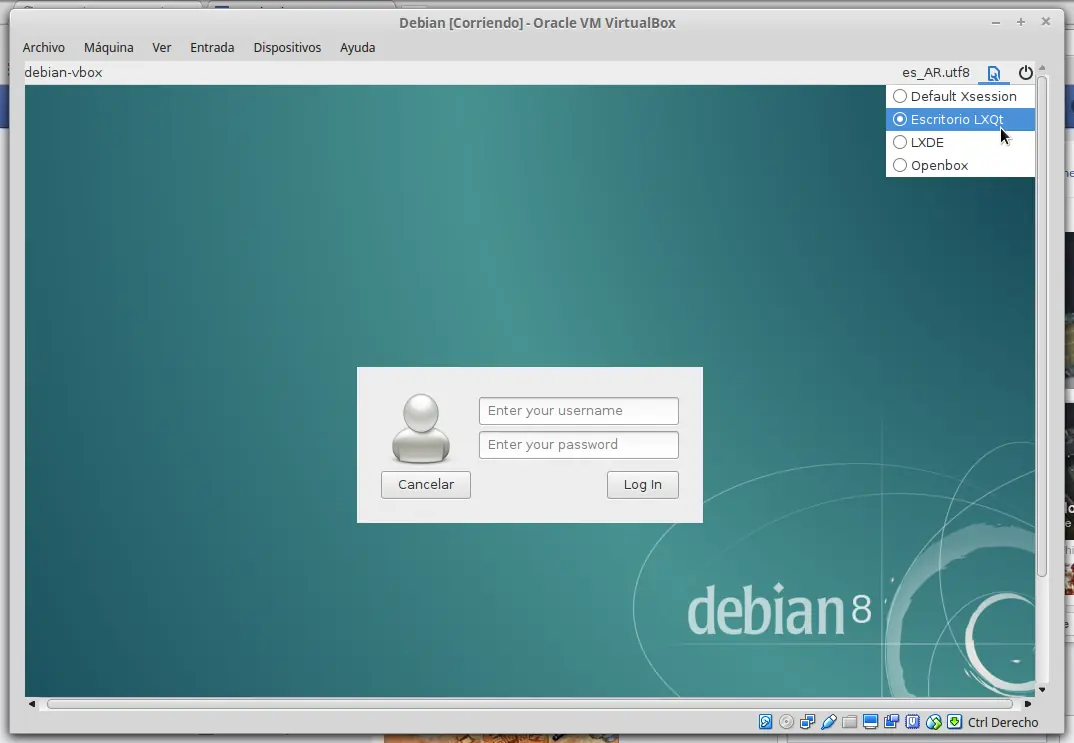Image resolution: width=1074 pixels, height=743 pixels.
Task: Click the session chooser icon
Action: pyautogui.click(x=994, y=73)
